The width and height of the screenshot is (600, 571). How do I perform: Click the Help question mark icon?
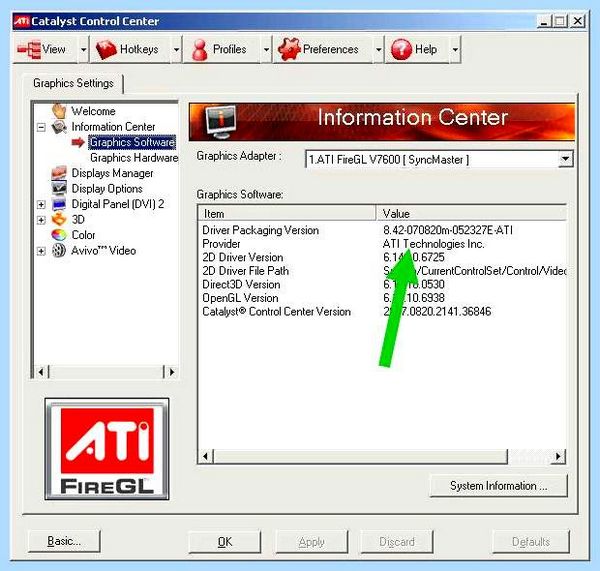click(401, 50)
